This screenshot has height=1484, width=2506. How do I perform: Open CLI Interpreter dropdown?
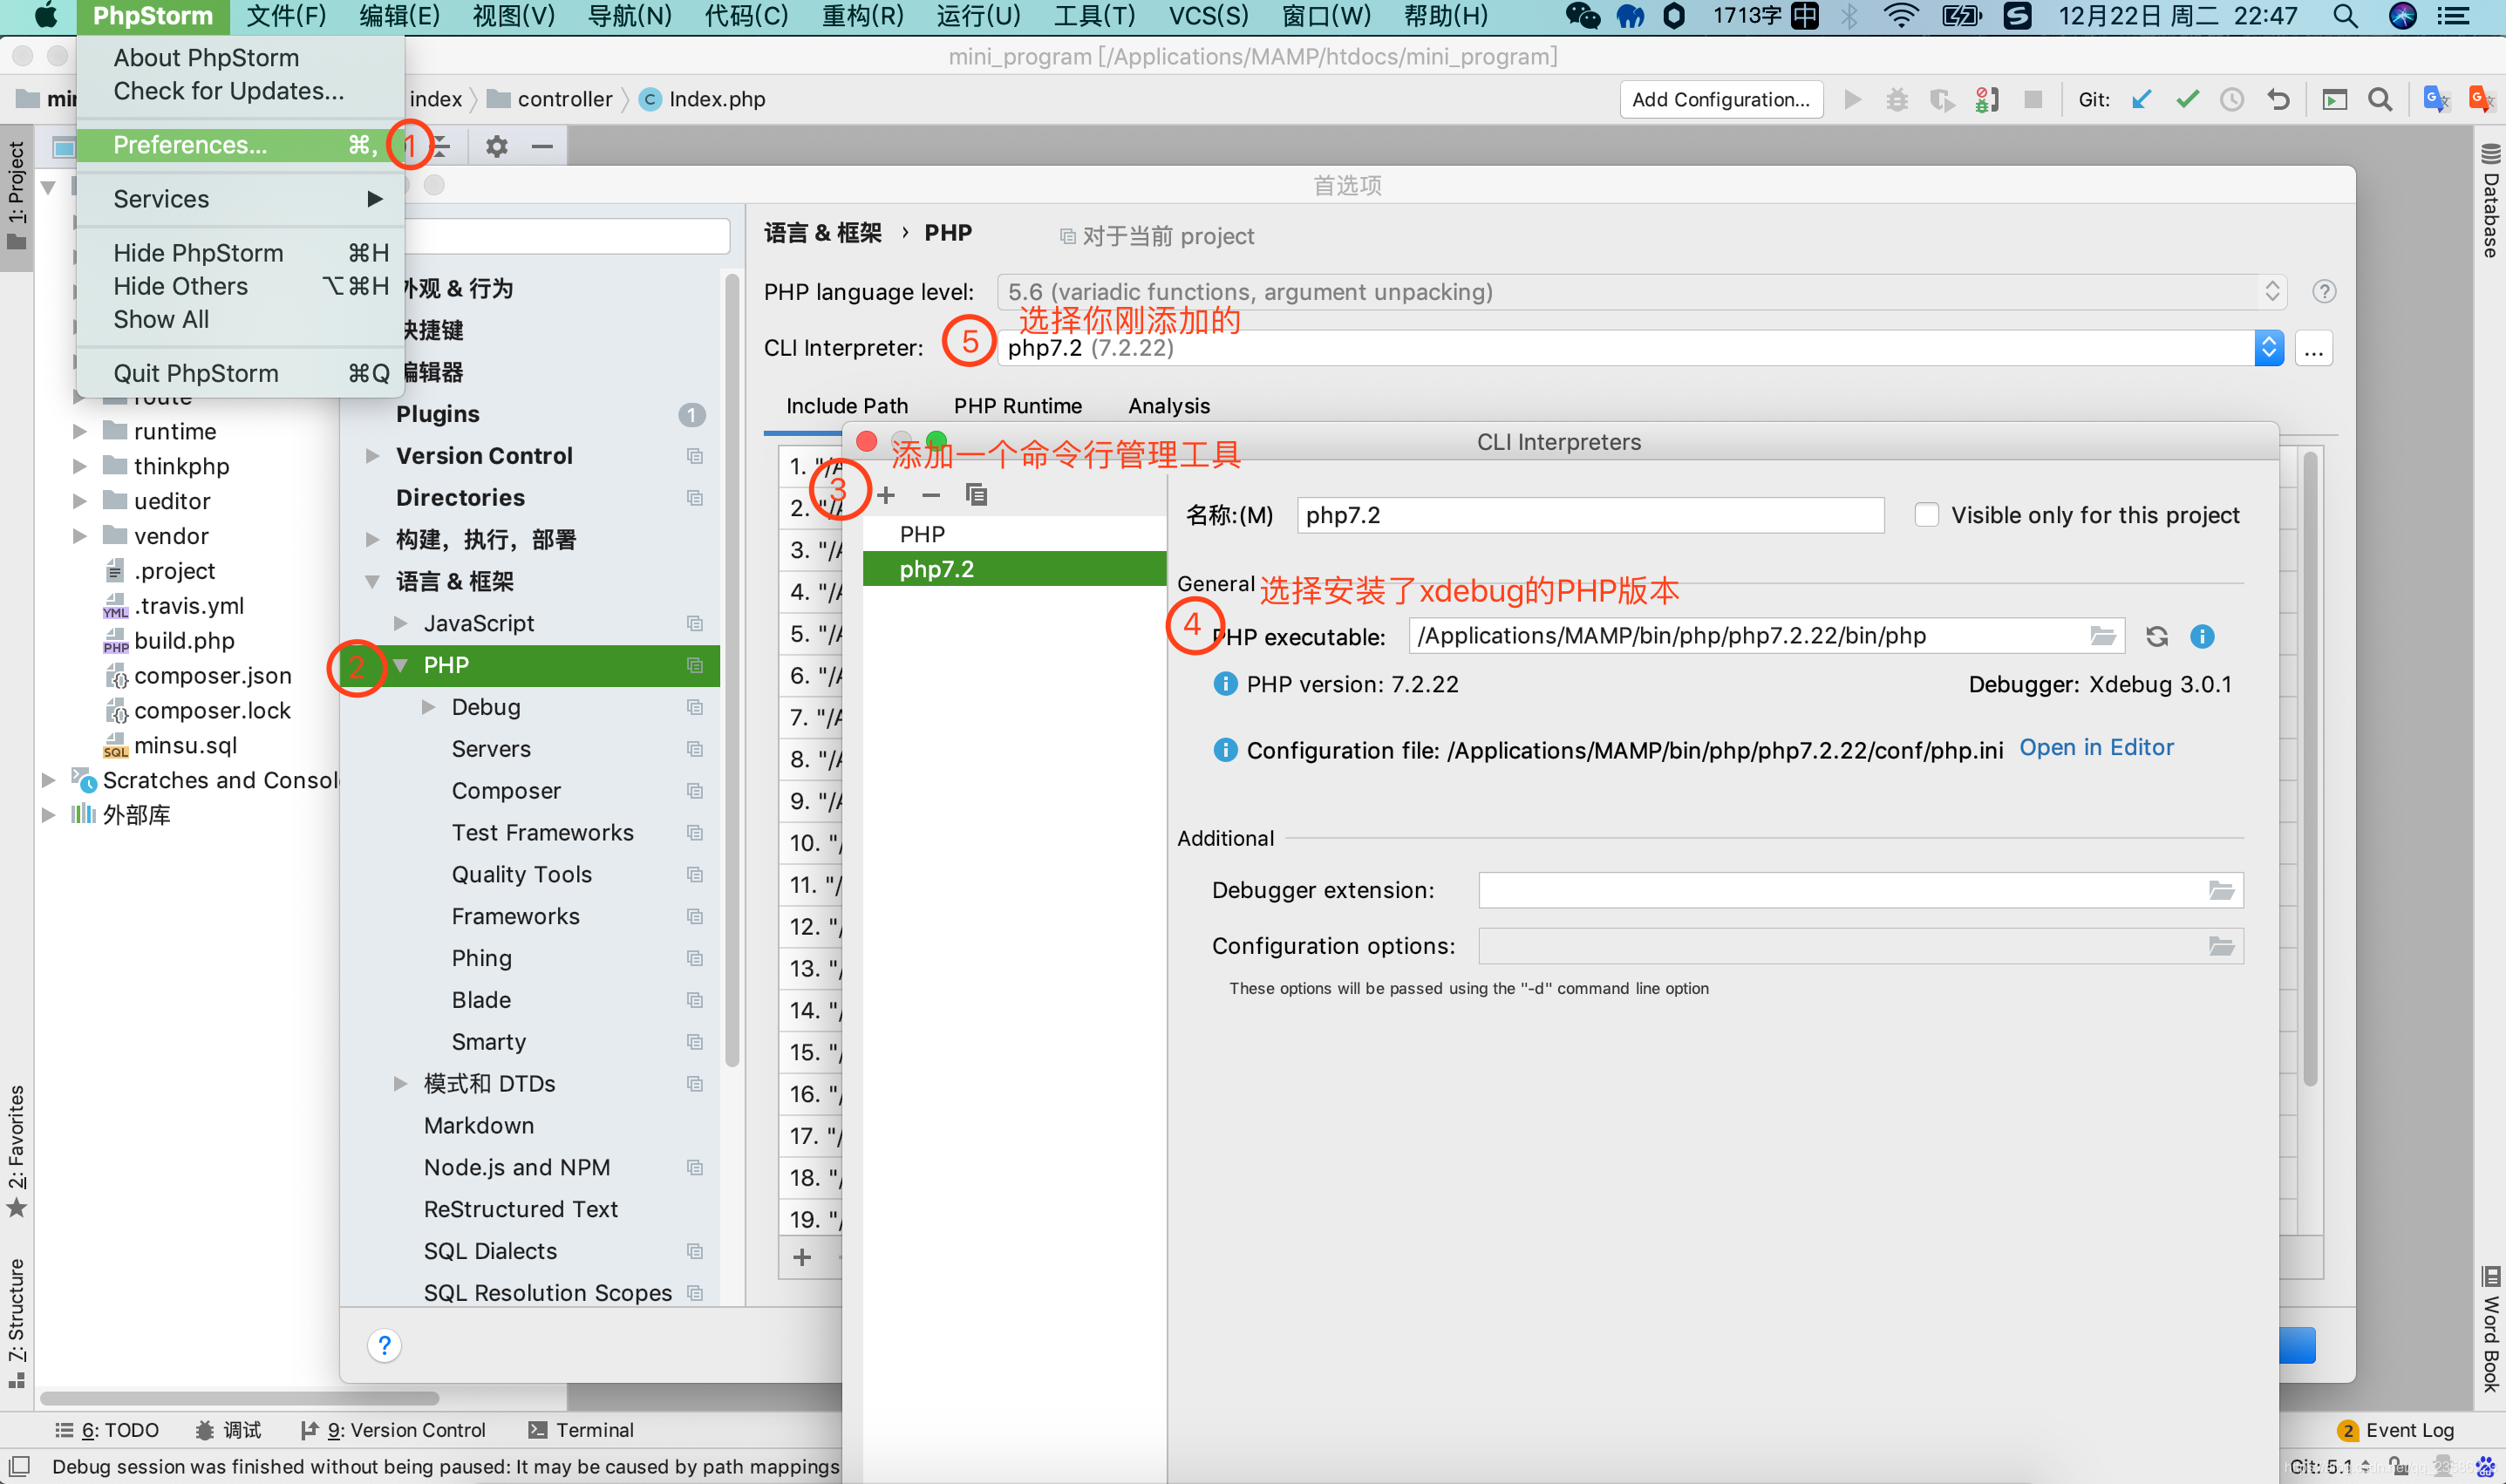pyautogui.click(x=2268, y=348)
